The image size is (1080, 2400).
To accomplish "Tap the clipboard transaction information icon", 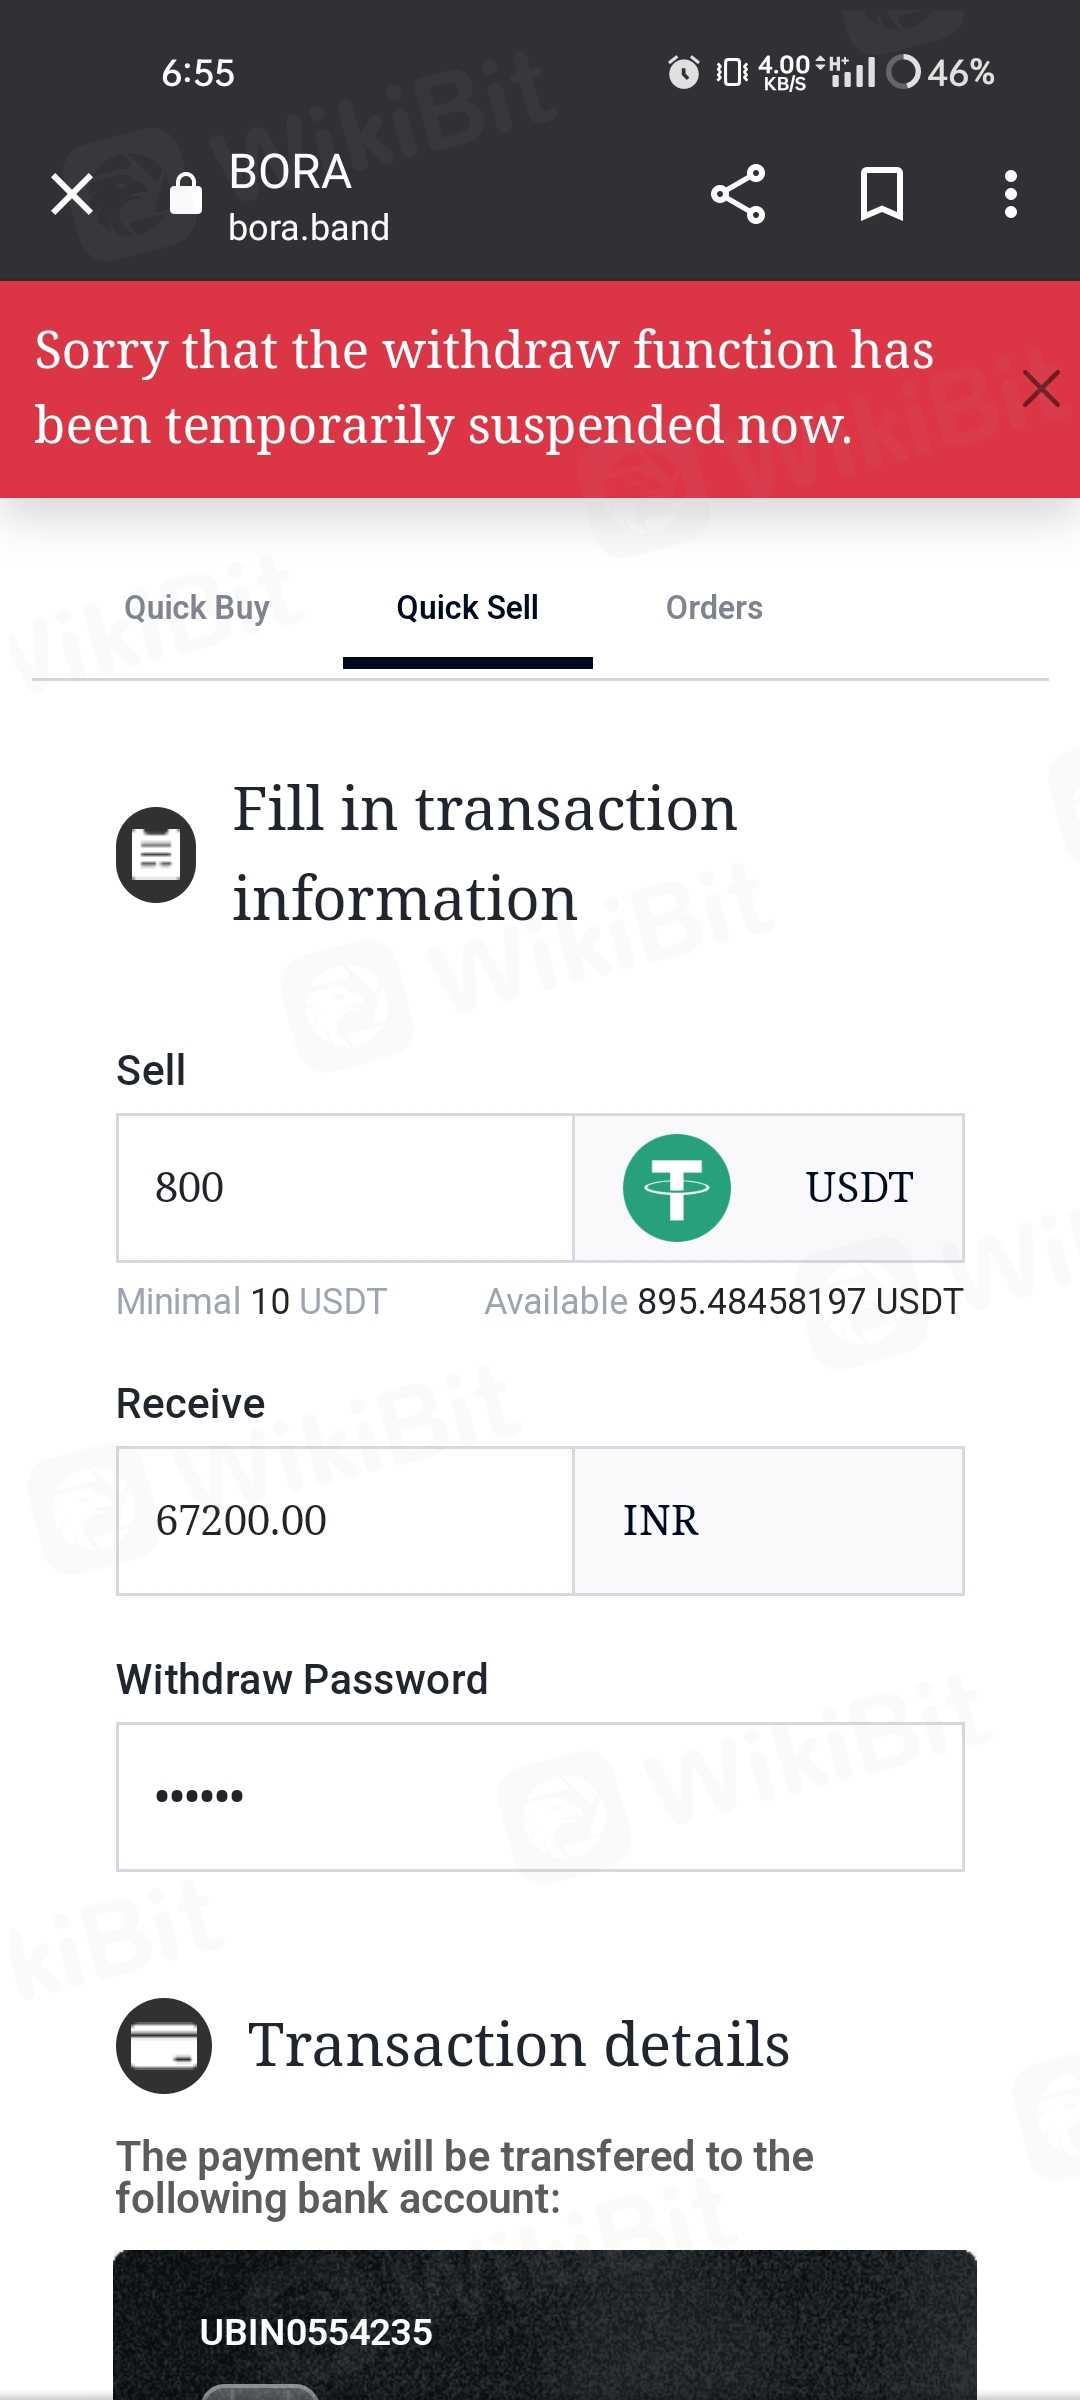I will 156,855.
